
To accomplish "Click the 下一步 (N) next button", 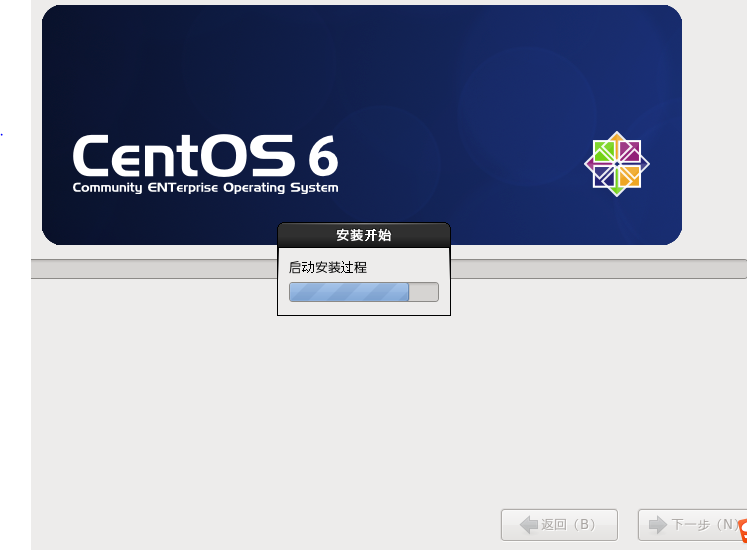I will pos(692,525).
